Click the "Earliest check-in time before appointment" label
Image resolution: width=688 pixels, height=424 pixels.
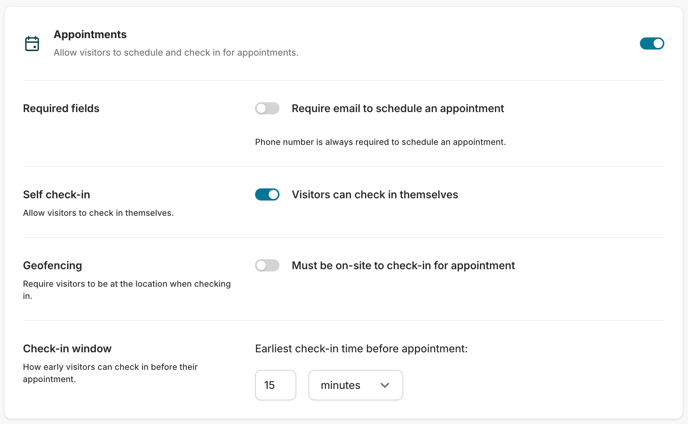(x=361, y=349)
